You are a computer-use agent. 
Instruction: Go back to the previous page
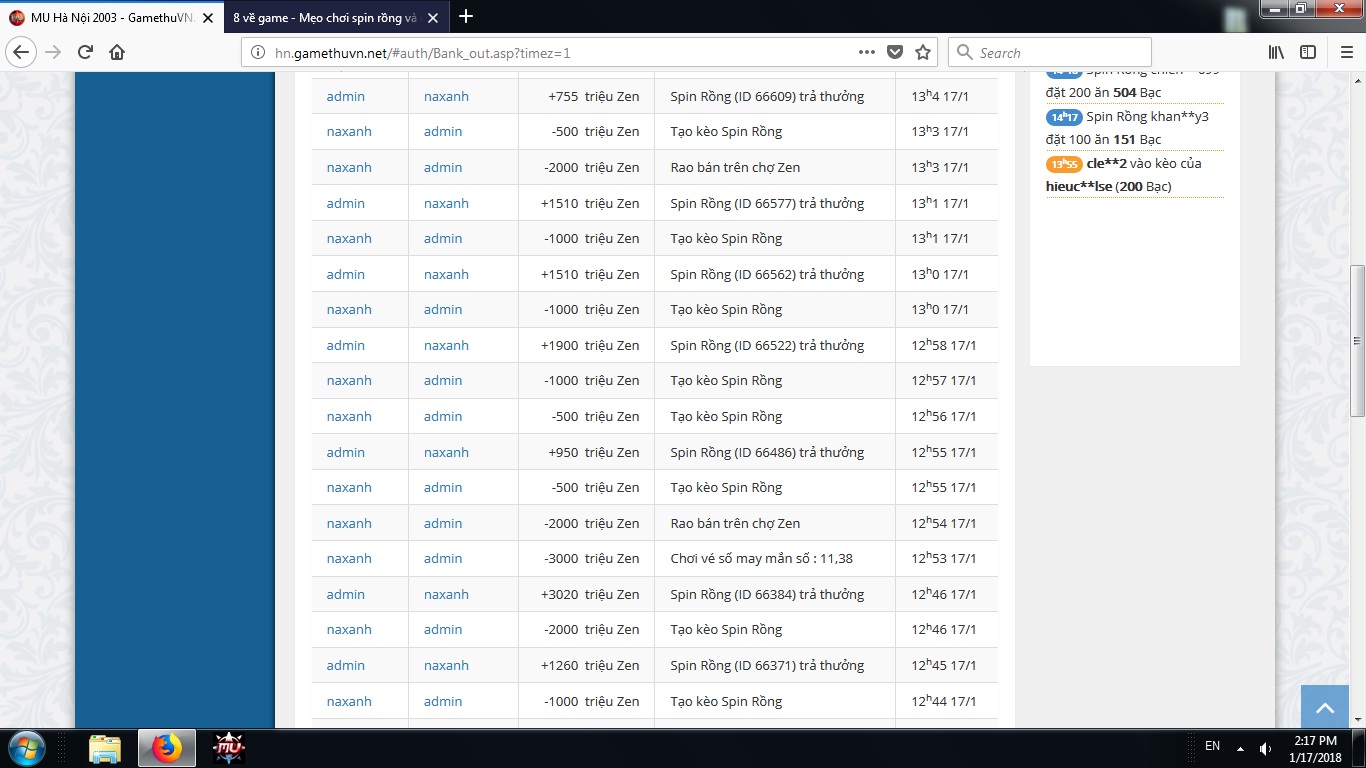tap(22, 52)
